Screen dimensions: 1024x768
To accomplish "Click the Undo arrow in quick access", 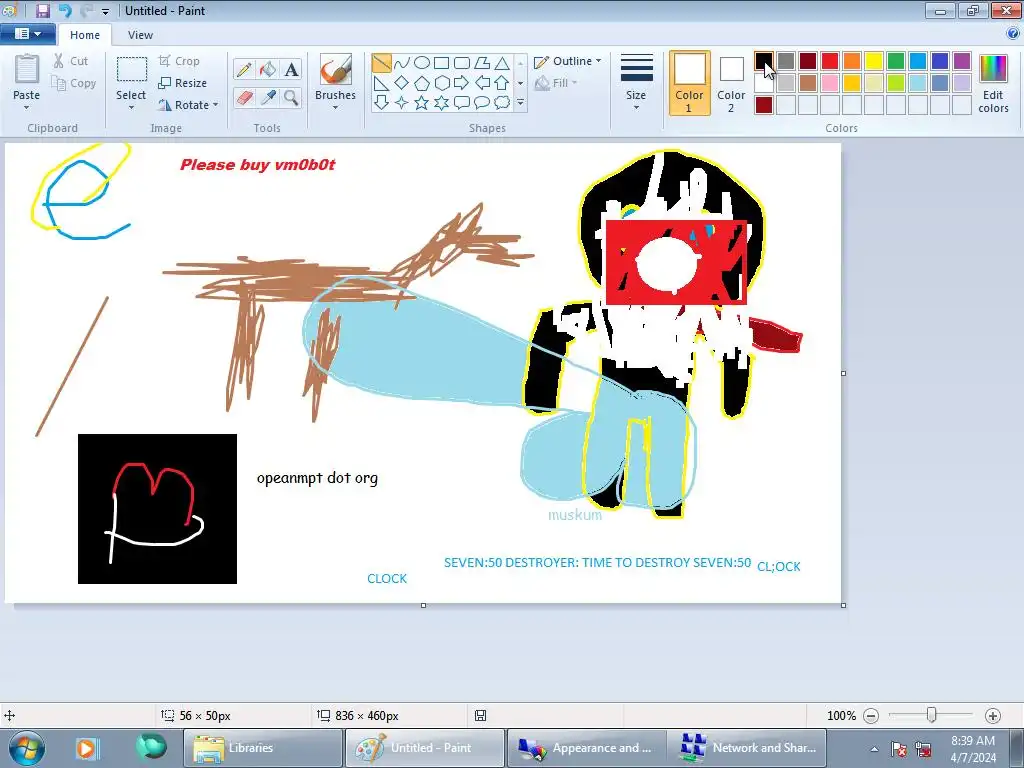I will 65,10.
